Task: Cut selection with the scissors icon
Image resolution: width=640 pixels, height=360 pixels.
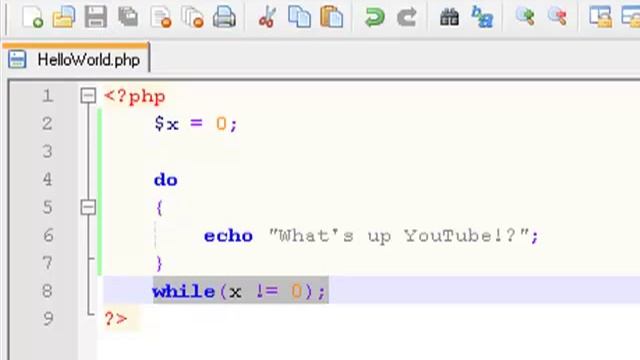Action: 267,17
